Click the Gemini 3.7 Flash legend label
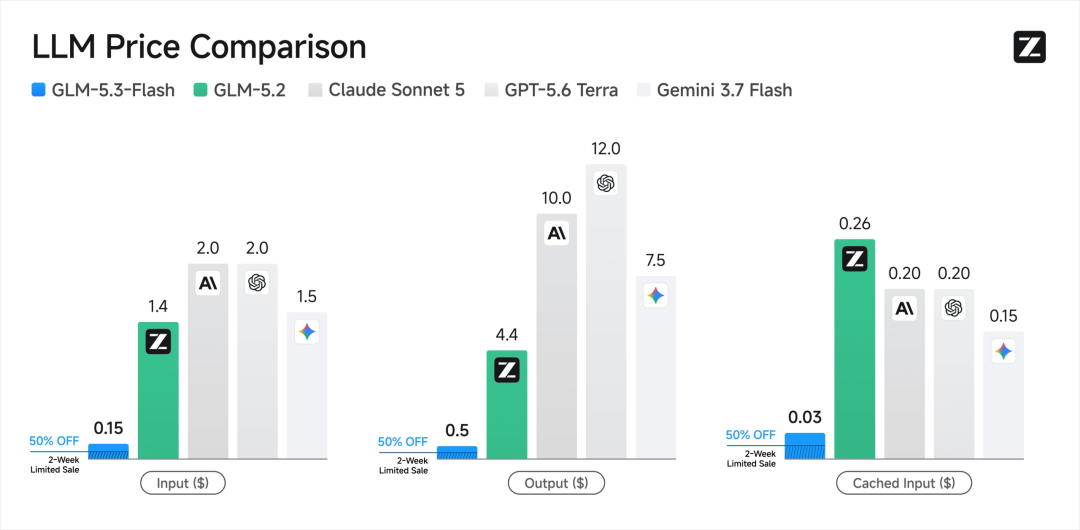Image resolution: width=1080 pixels, height=530 pixels. [x=725, y=90]
